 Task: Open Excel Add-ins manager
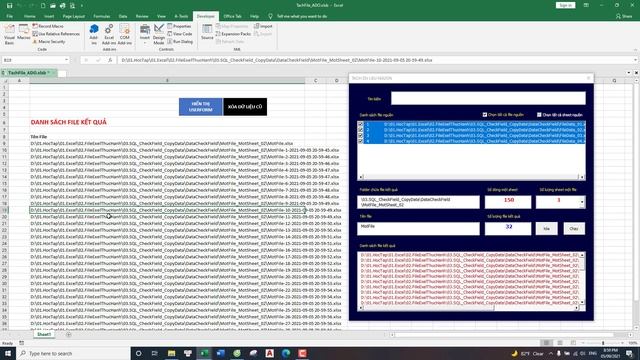click(x=109, y=34)
